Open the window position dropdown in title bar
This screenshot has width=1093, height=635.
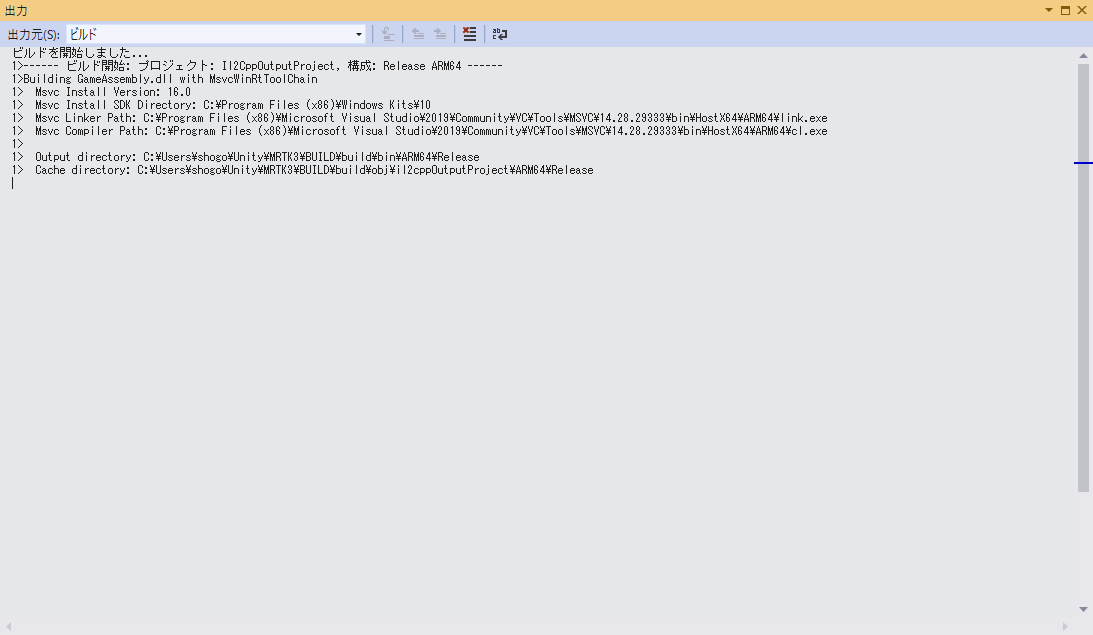coord(1049,10)
